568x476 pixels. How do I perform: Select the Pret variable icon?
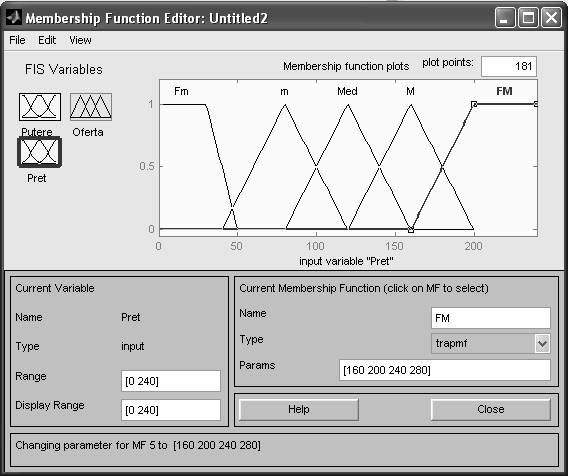coord(39,152)
